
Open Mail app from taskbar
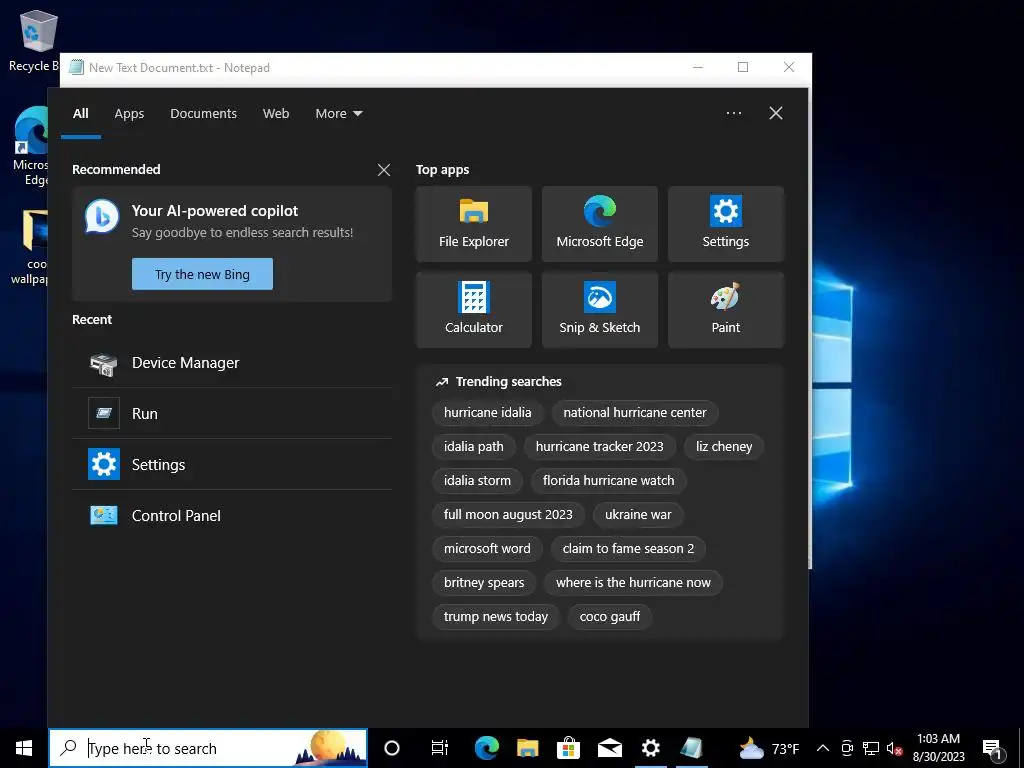coord(609,748)
